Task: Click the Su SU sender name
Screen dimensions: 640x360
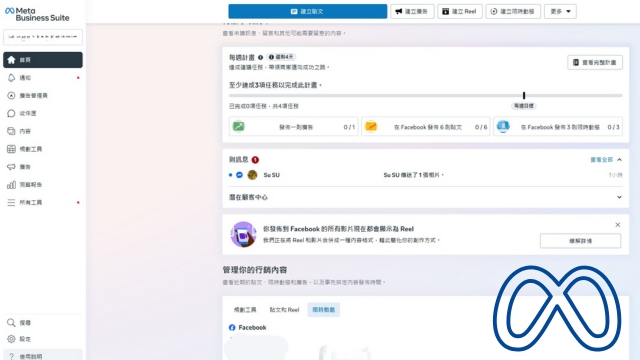Action: 271,175
